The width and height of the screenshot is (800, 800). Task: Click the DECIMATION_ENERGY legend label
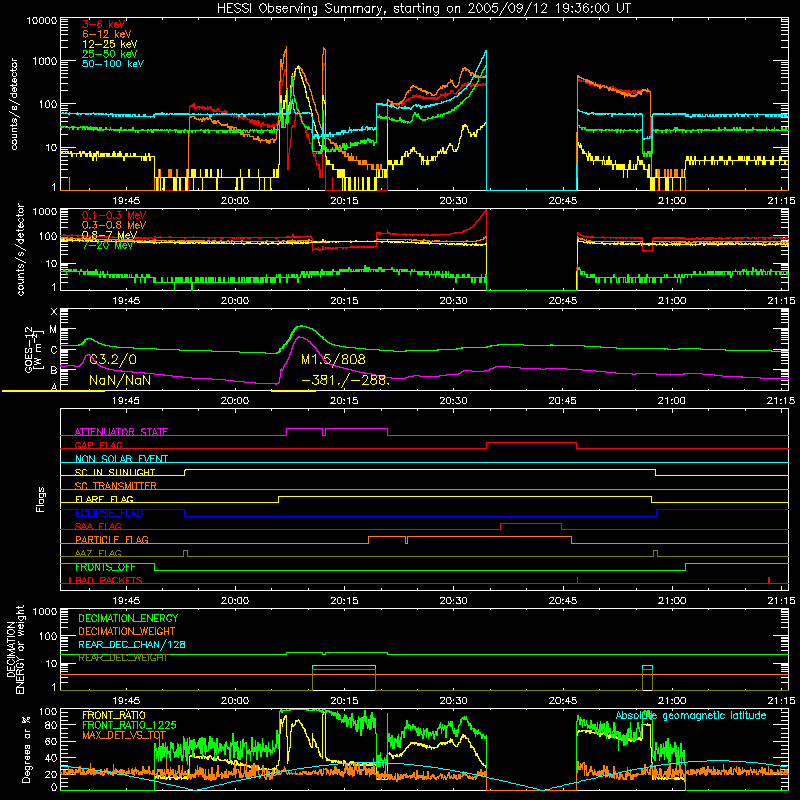pos(128,618)
